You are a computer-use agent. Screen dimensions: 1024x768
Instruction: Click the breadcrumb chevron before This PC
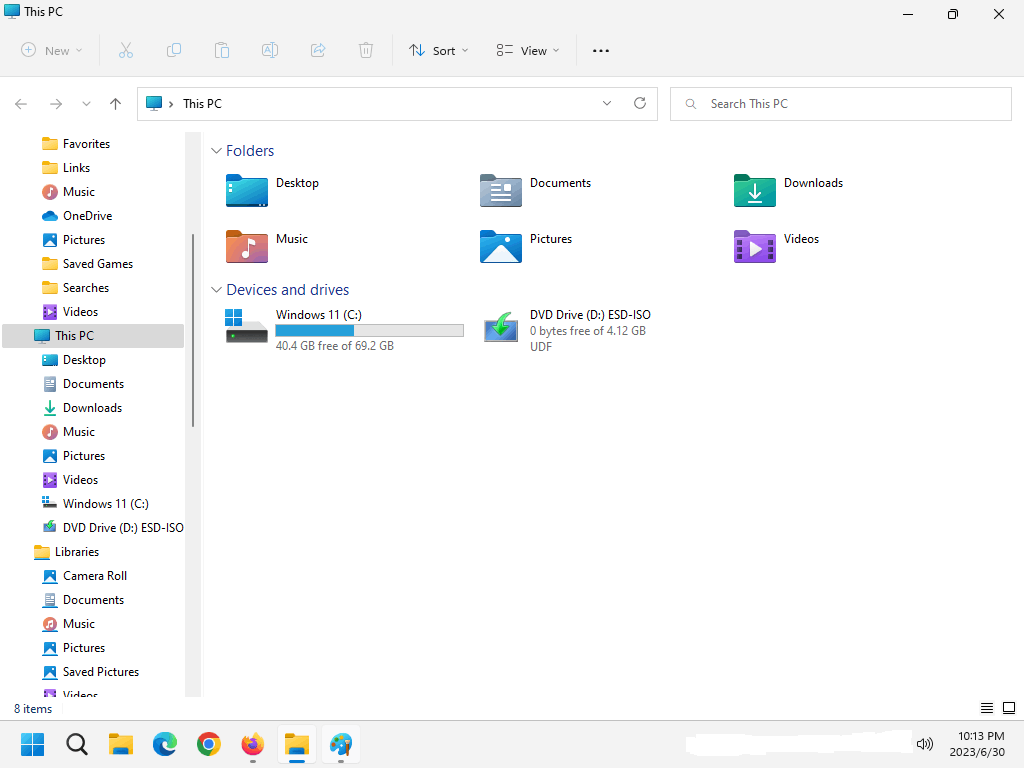click(171, 104)
